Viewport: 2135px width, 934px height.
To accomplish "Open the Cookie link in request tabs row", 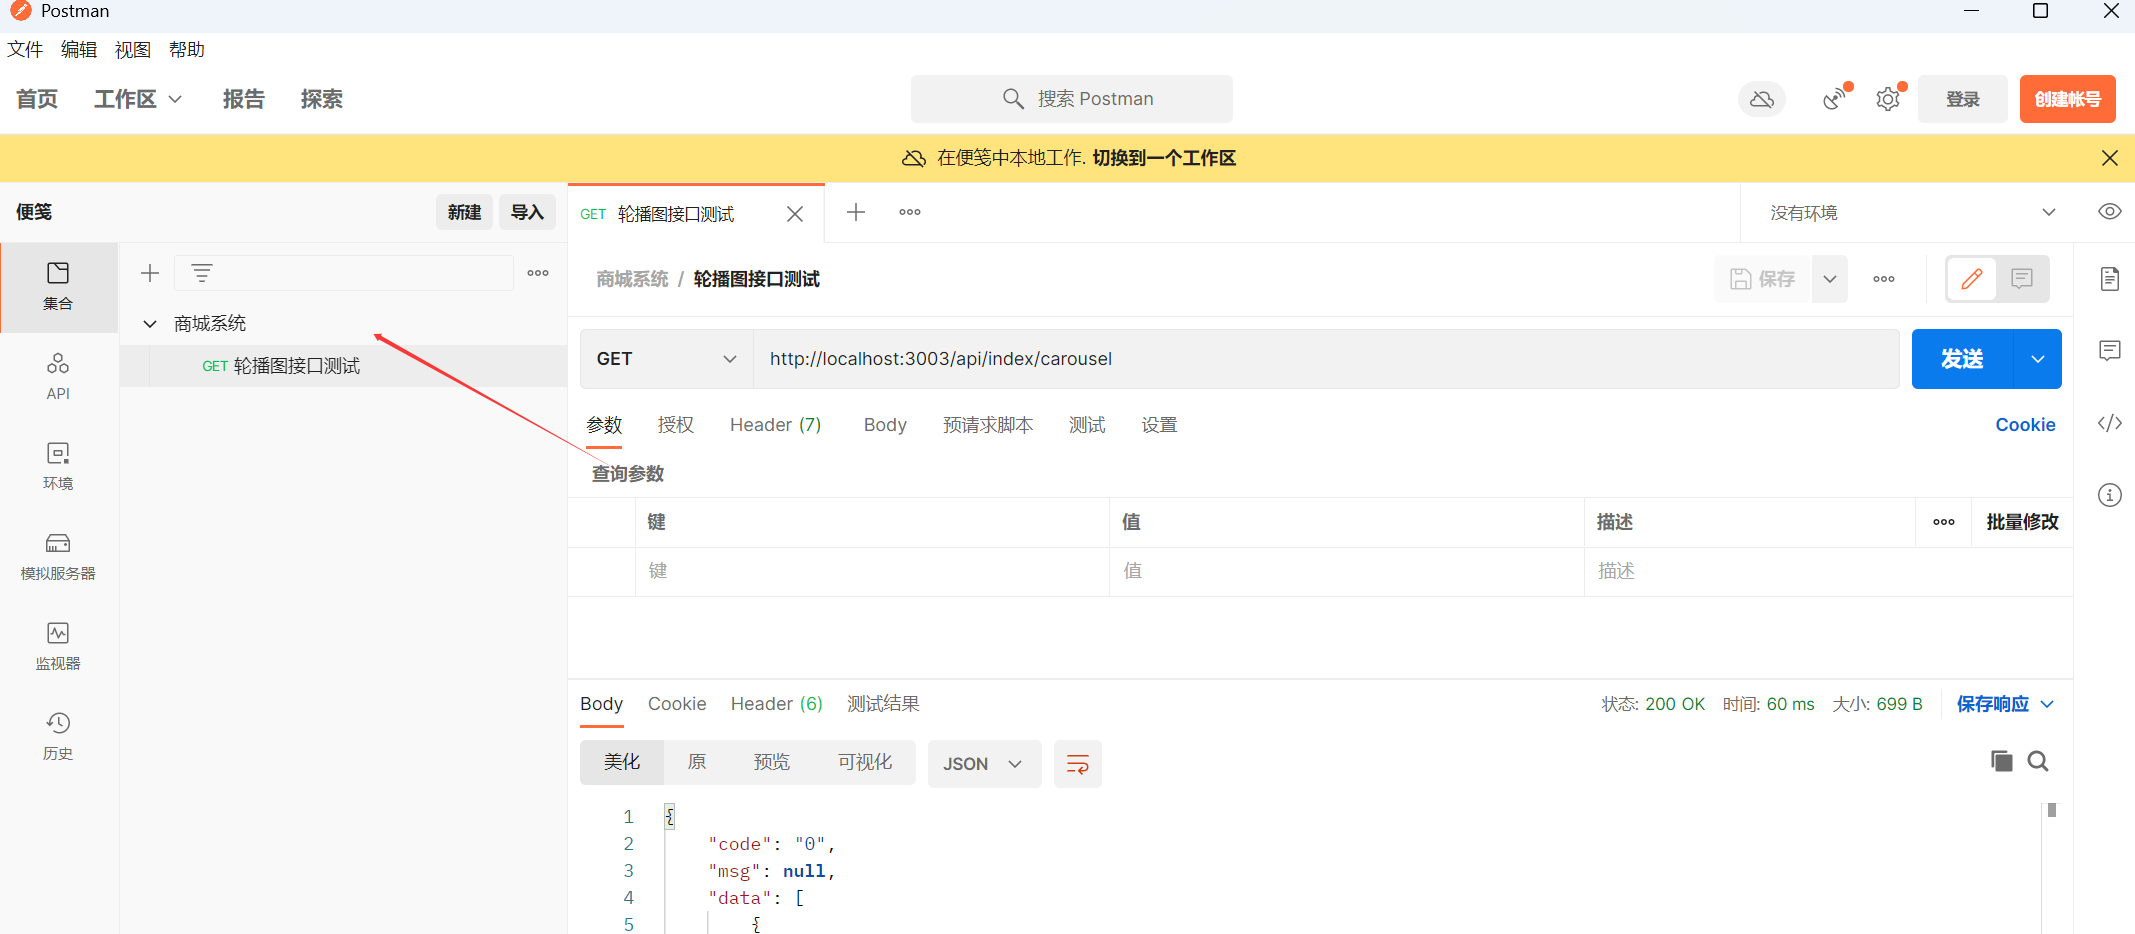I will coord(2025,425).
